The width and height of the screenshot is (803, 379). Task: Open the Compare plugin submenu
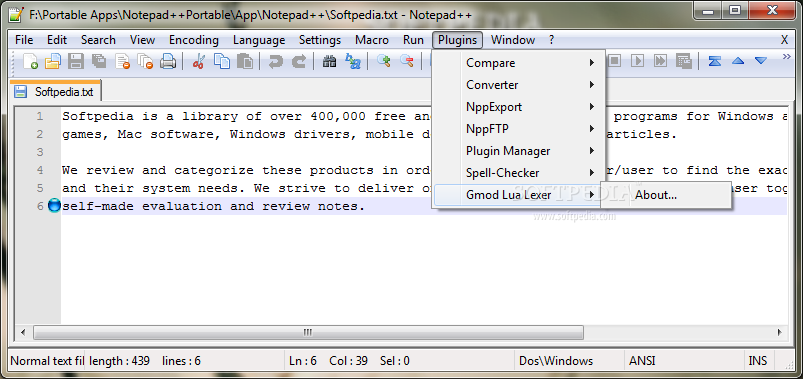[x=519, y=63]
